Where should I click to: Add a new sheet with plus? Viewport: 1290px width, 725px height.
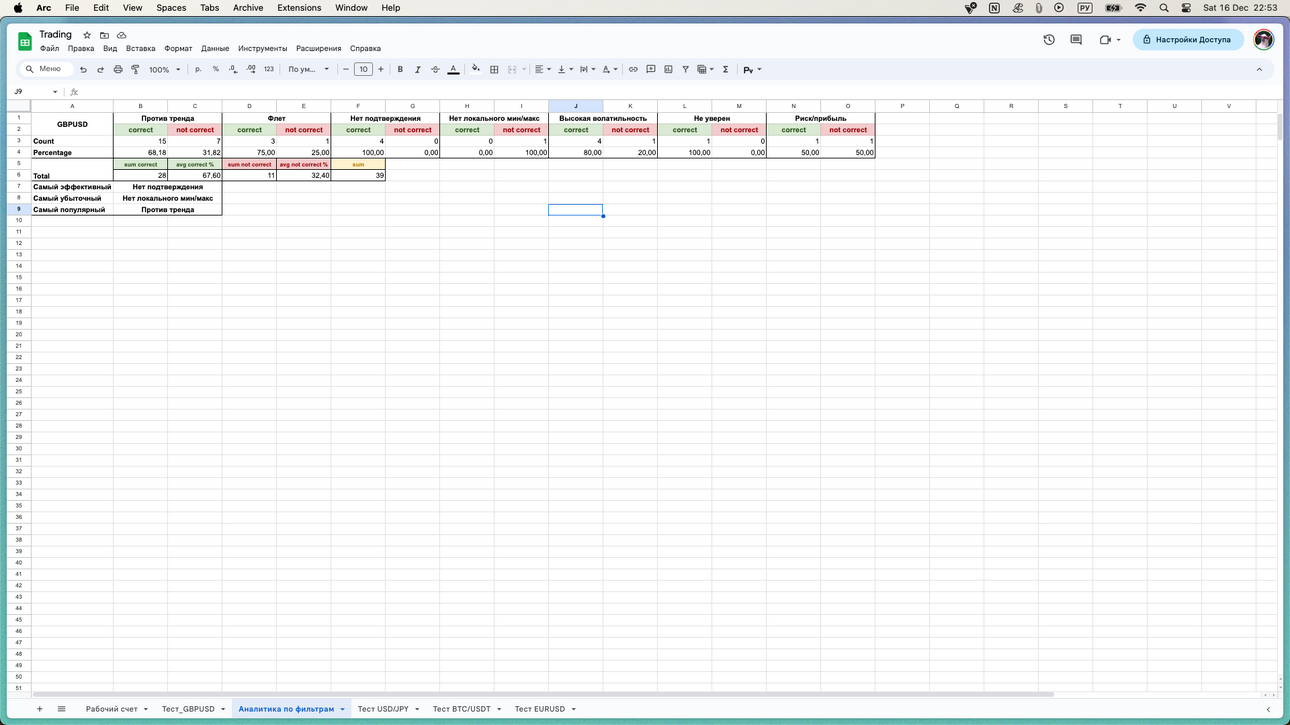point(40,709)
